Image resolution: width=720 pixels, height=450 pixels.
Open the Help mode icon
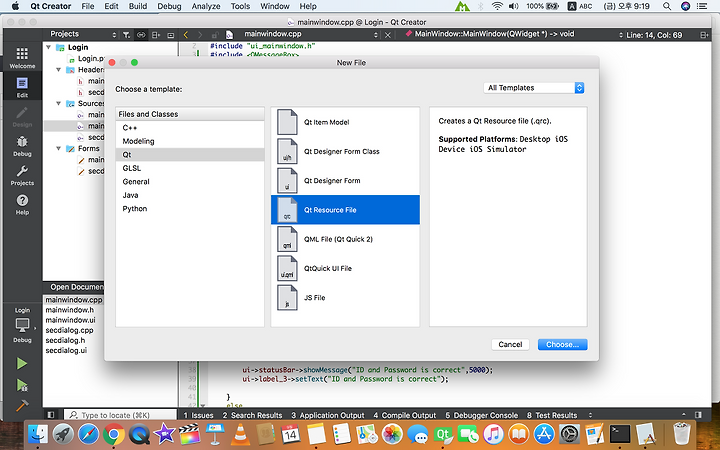tap(22, 205)
